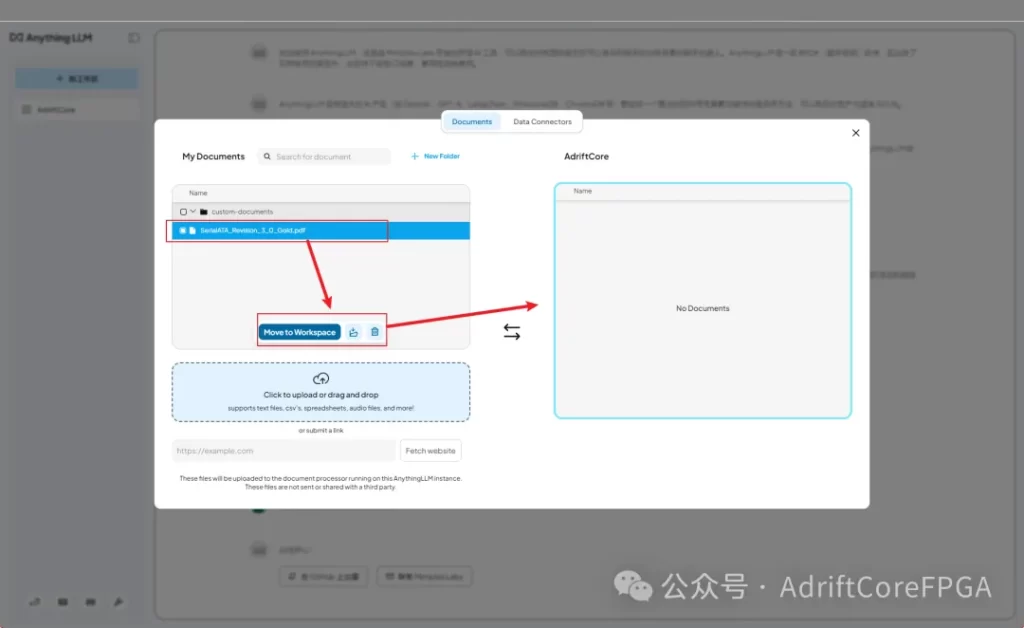Click the Fetch website button
Viewport: 1024px width, 628px height.
430,451
